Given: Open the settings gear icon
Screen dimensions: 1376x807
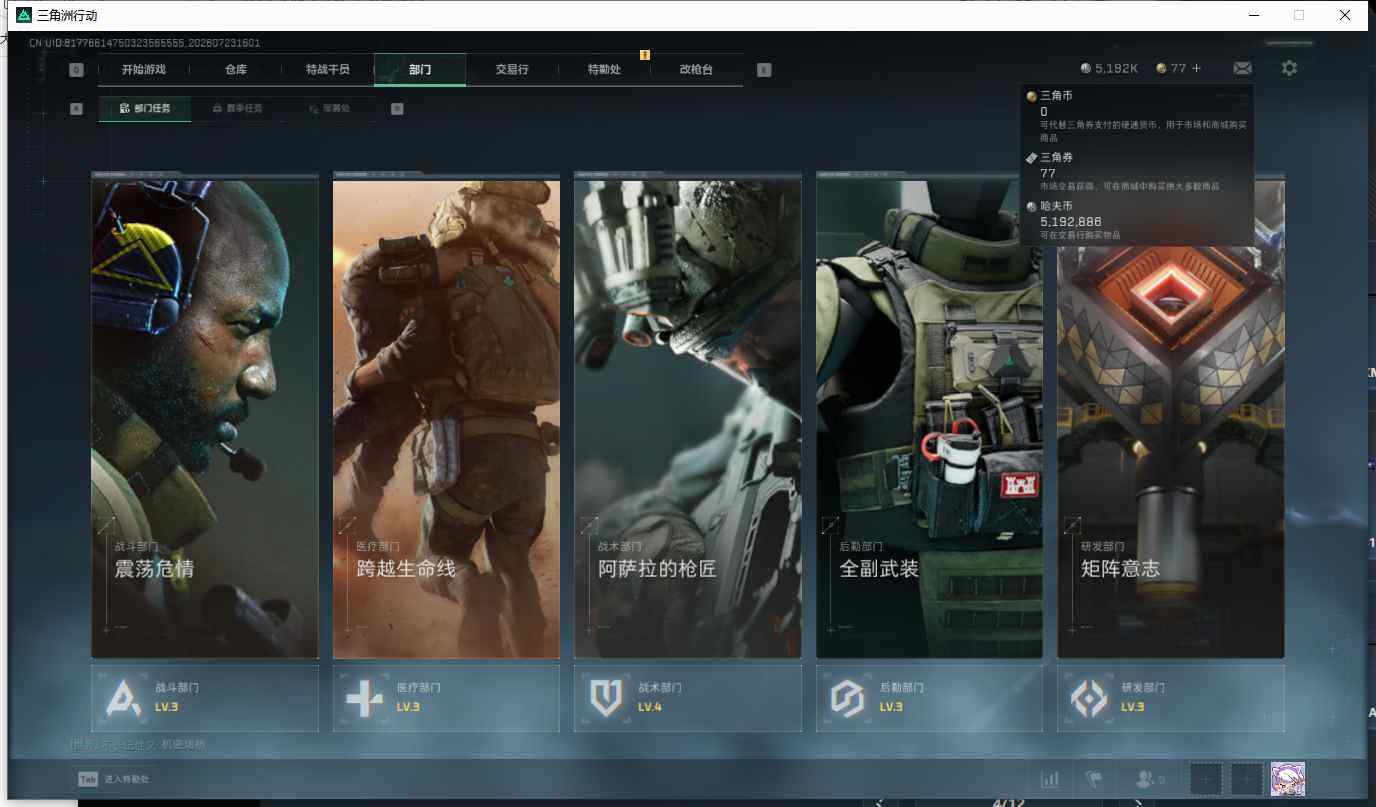Looking at the screenshot, I should (1289, 68).
